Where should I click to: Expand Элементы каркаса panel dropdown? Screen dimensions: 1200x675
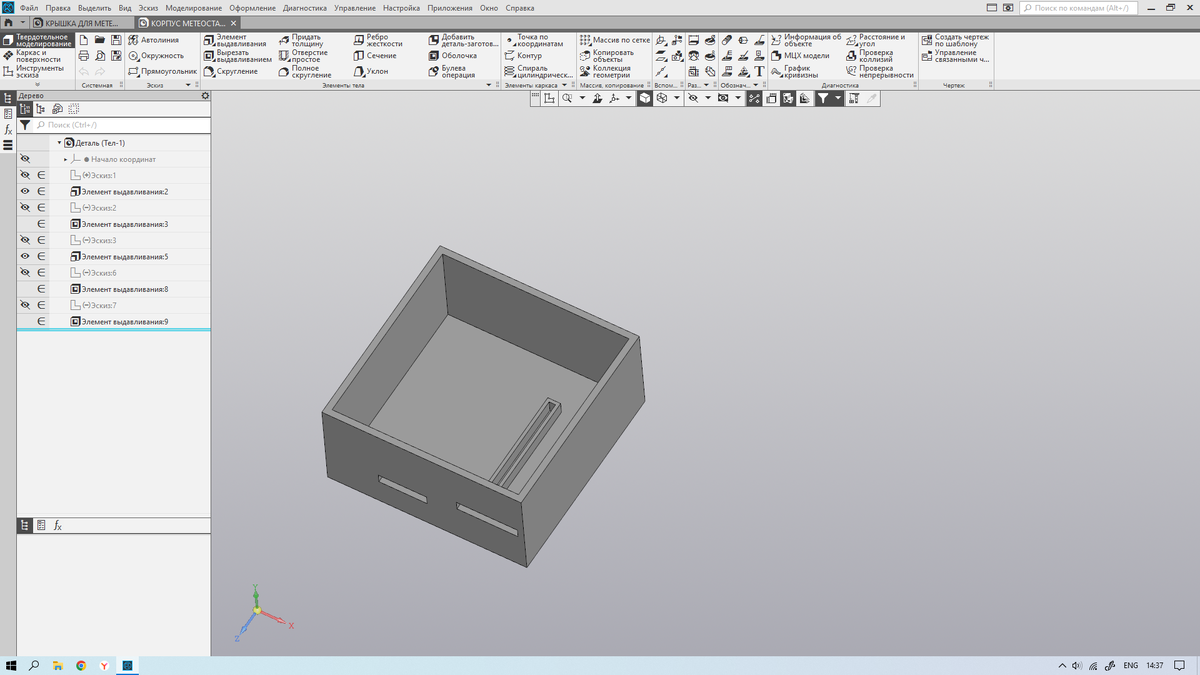pos(564,85)
